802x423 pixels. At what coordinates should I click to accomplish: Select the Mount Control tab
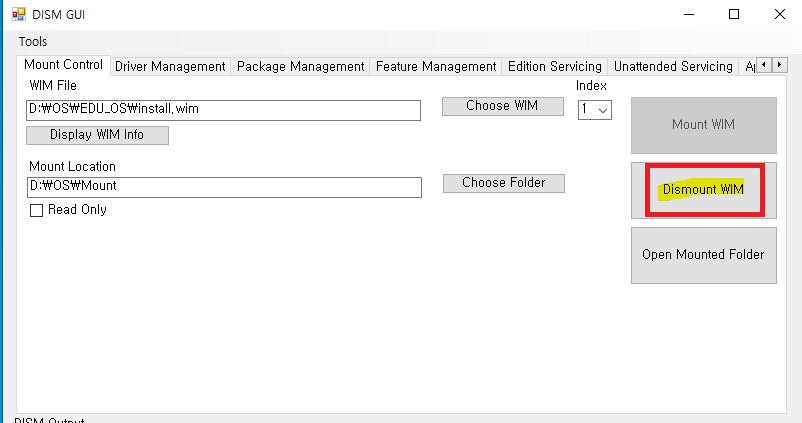(63, 65)
